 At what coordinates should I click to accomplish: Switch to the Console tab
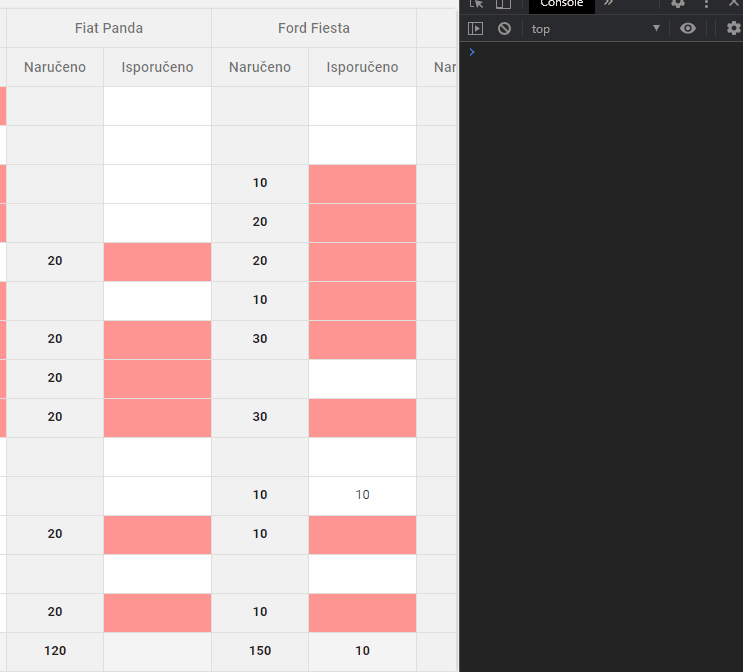point(561,4)
